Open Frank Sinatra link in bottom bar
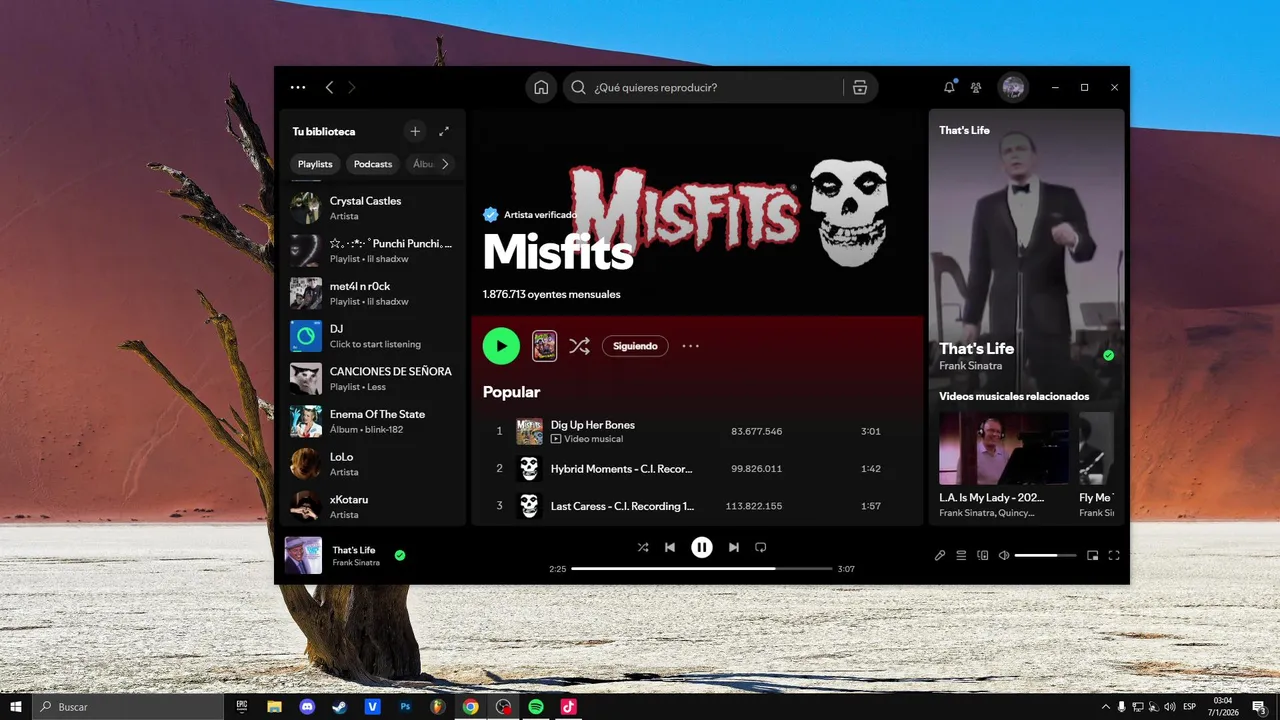 [356, 563]
